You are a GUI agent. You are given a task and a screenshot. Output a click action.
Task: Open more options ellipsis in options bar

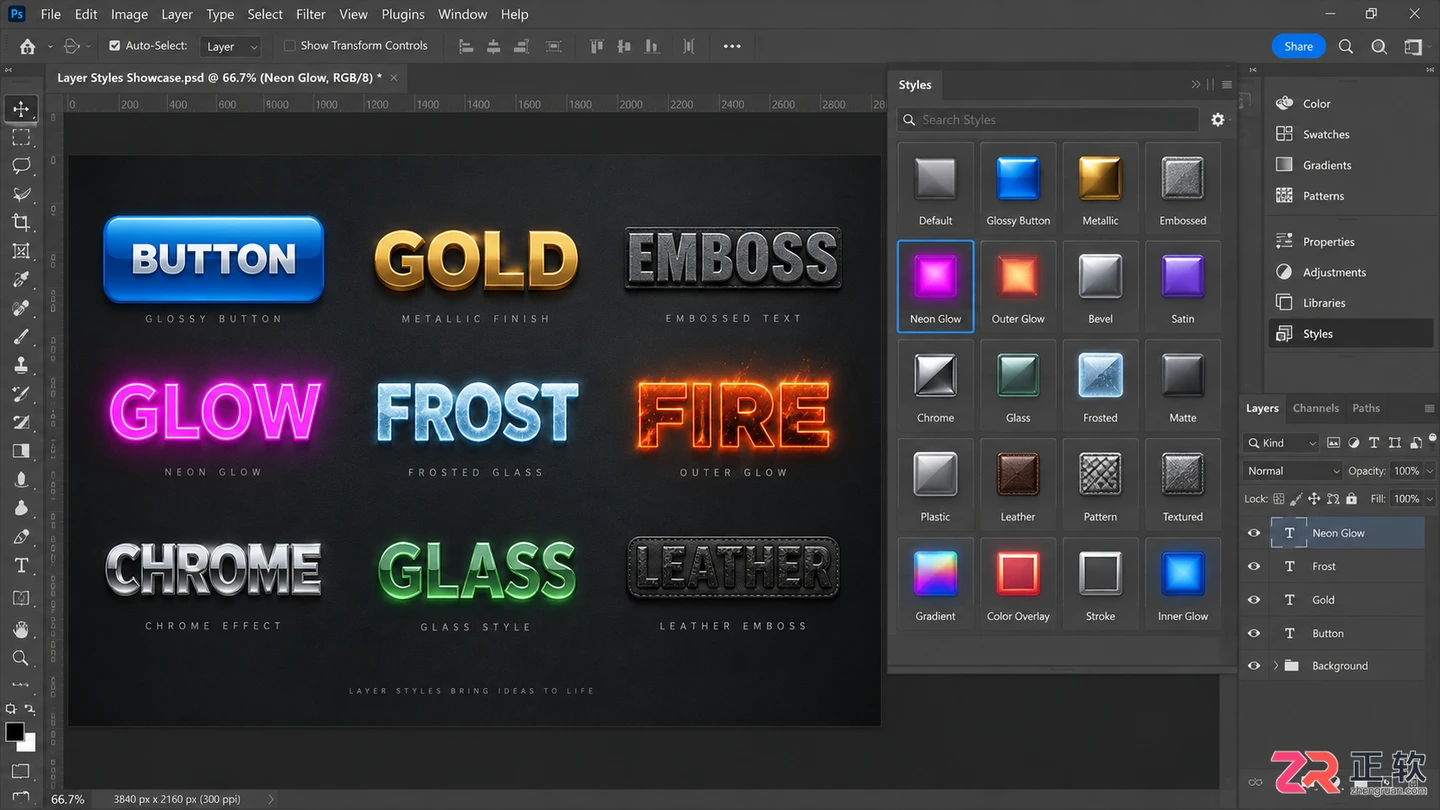pyautogui.click(x=732, y=46)
